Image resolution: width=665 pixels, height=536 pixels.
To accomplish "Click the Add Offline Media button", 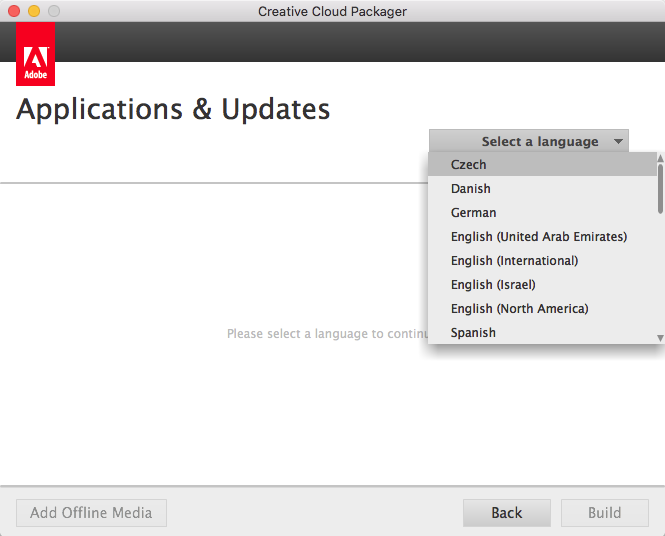I will click(x=91, y=513).
